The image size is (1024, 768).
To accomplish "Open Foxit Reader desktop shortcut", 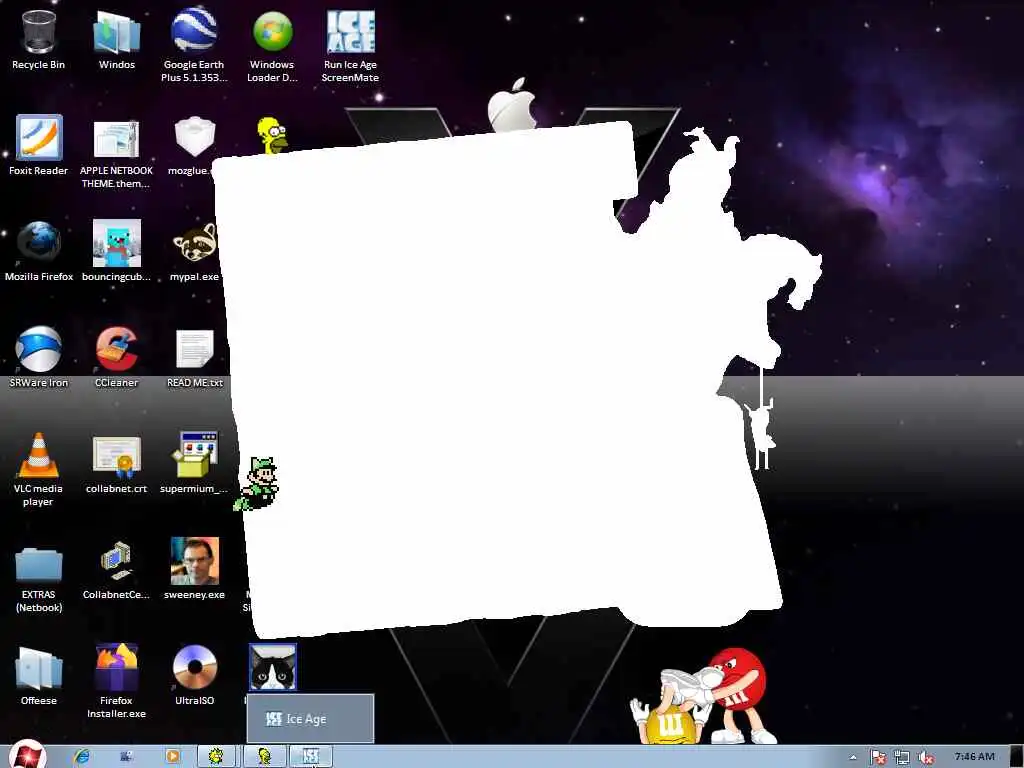I will tap(39, 146).
